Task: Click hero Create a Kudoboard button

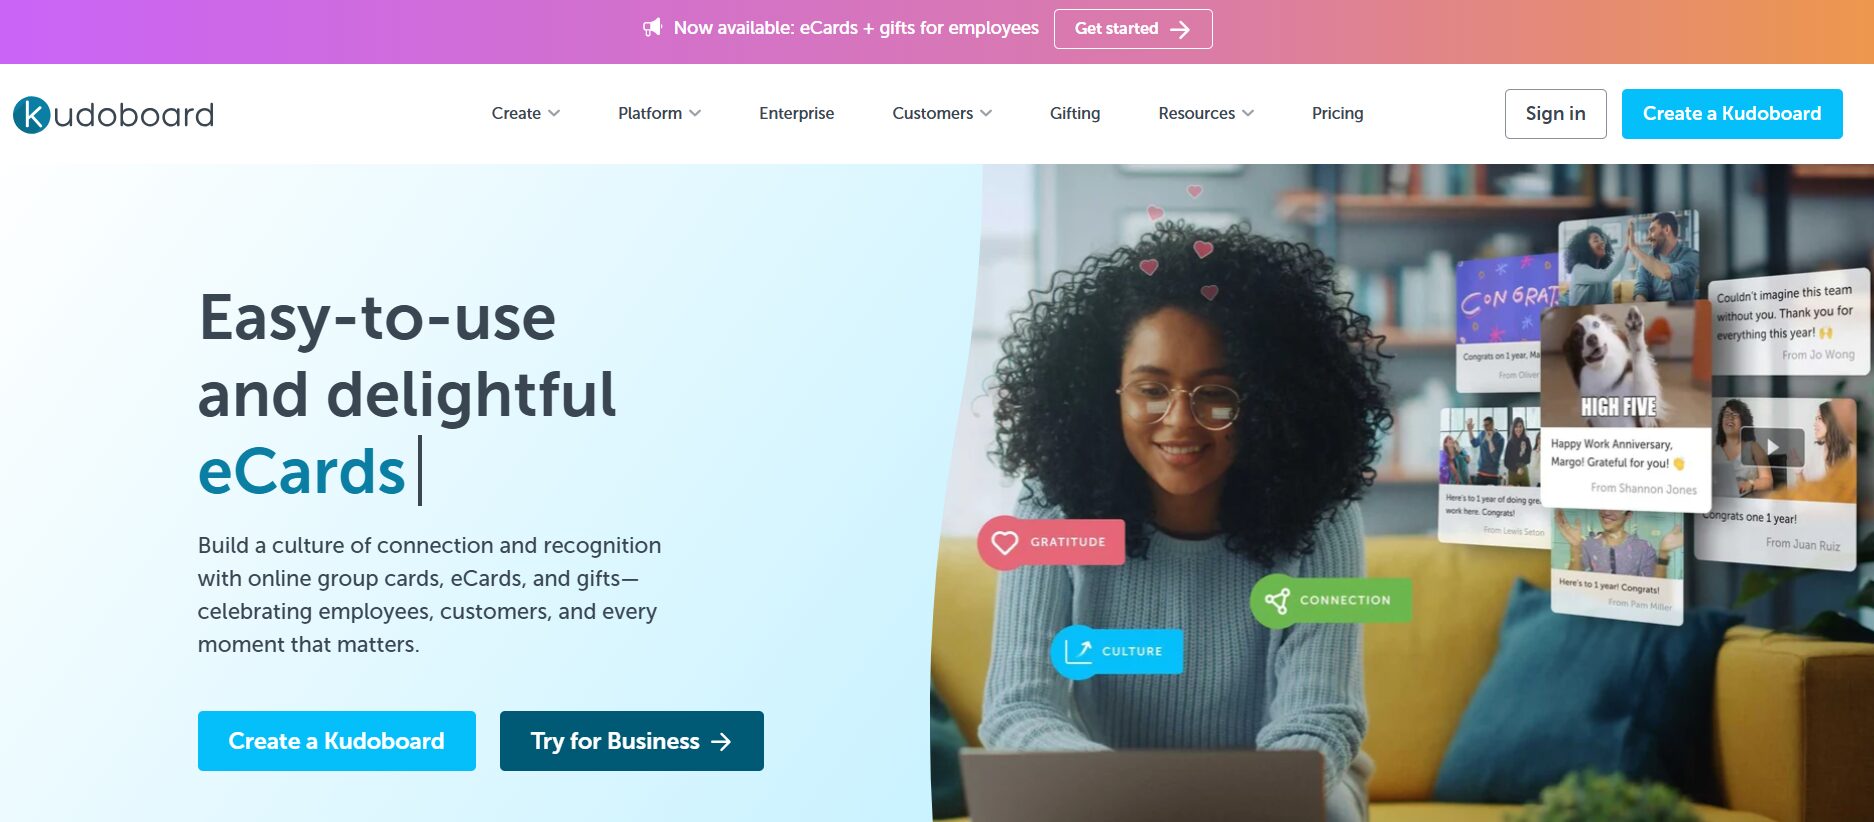Action: pos(337,741)
